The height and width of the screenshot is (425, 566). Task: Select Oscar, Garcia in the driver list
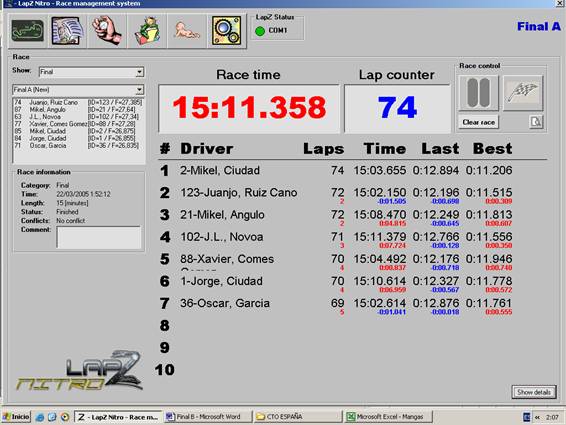pos(78,146)
